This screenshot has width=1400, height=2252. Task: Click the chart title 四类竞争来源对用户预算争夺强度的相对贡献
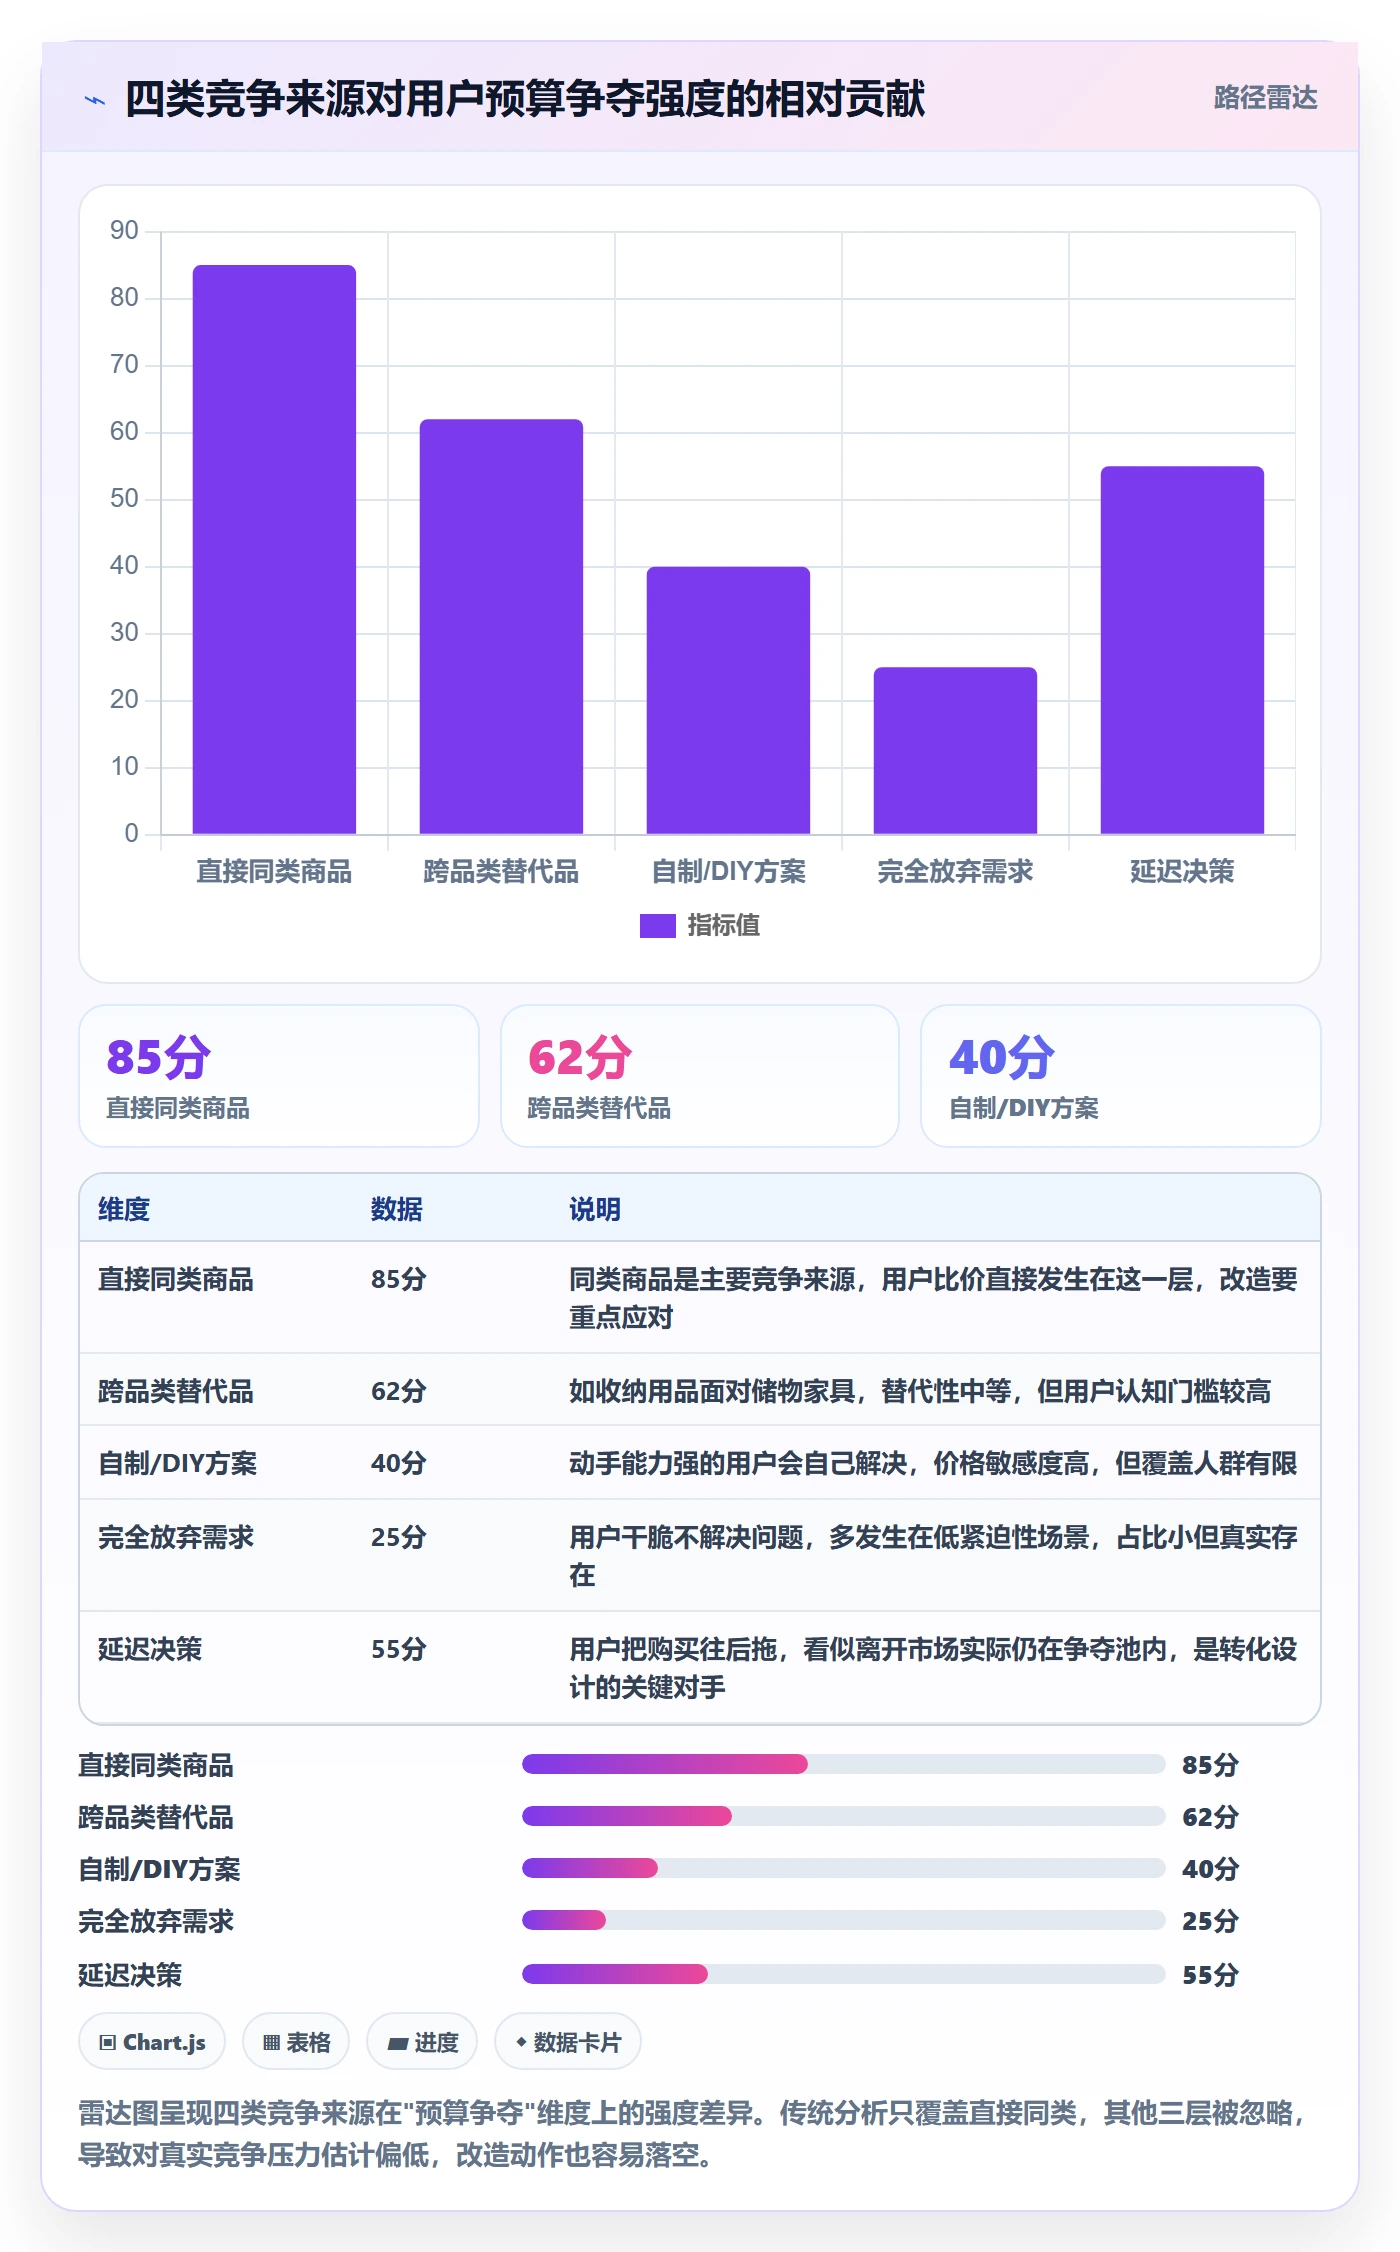coord(525,99)
